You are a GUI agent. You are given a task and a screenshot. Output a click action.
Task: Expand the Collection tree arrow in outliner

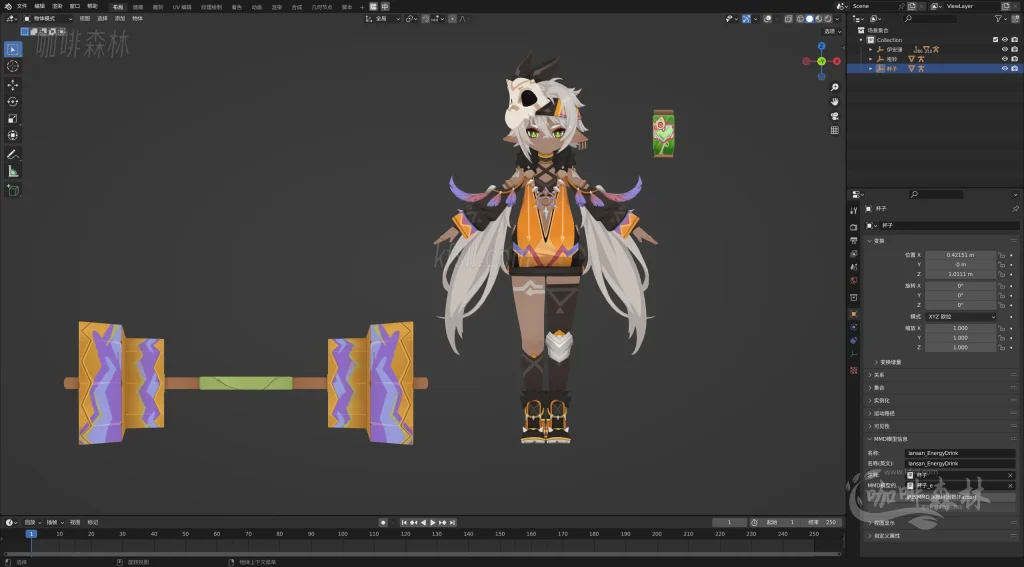[861, 40]
